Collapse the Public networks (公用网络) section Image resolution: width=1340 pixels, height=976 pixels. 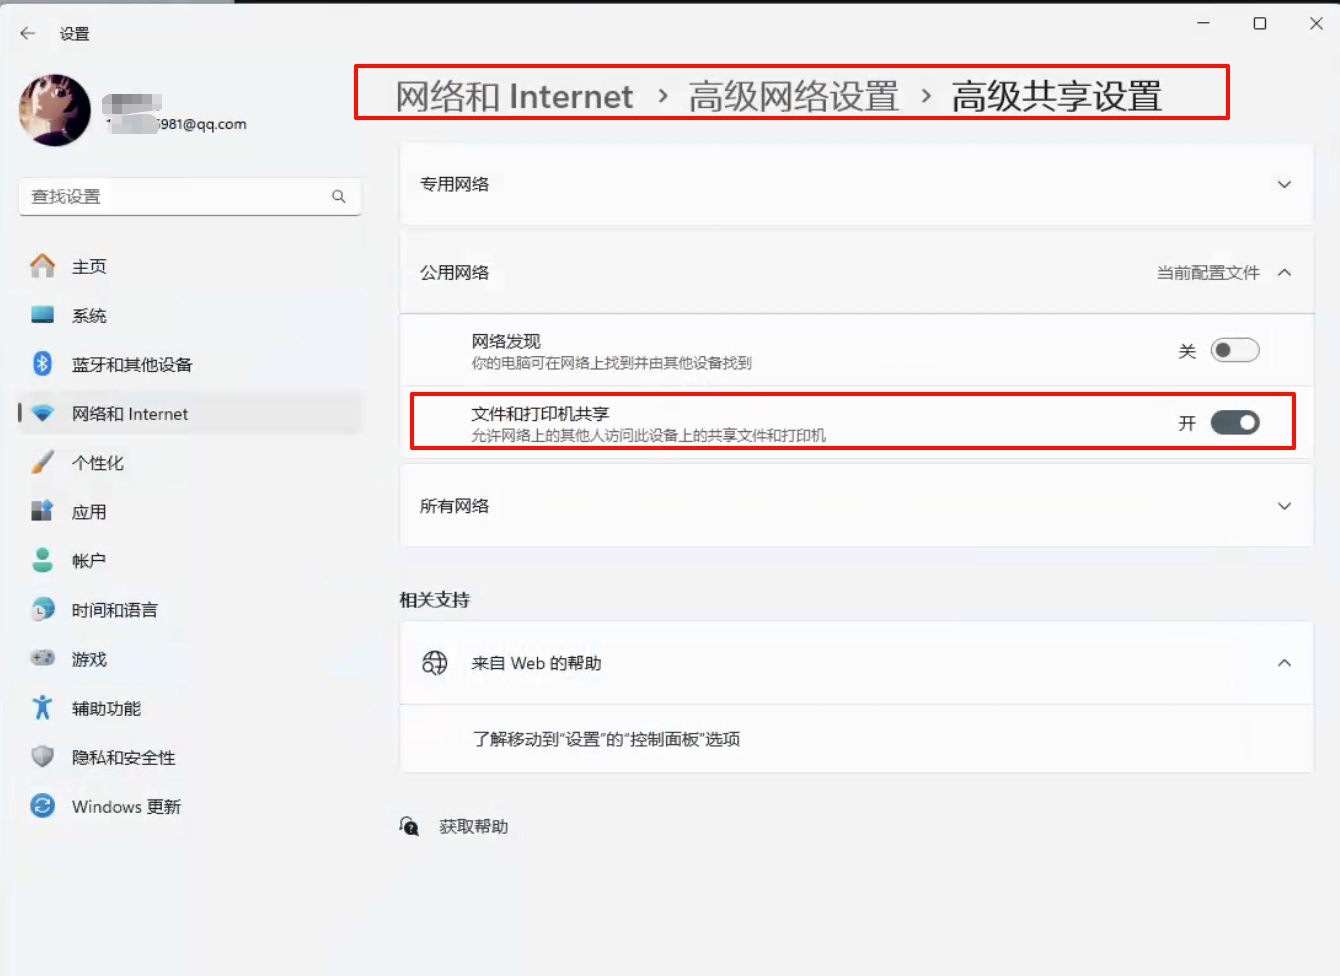pos(1284,273)
